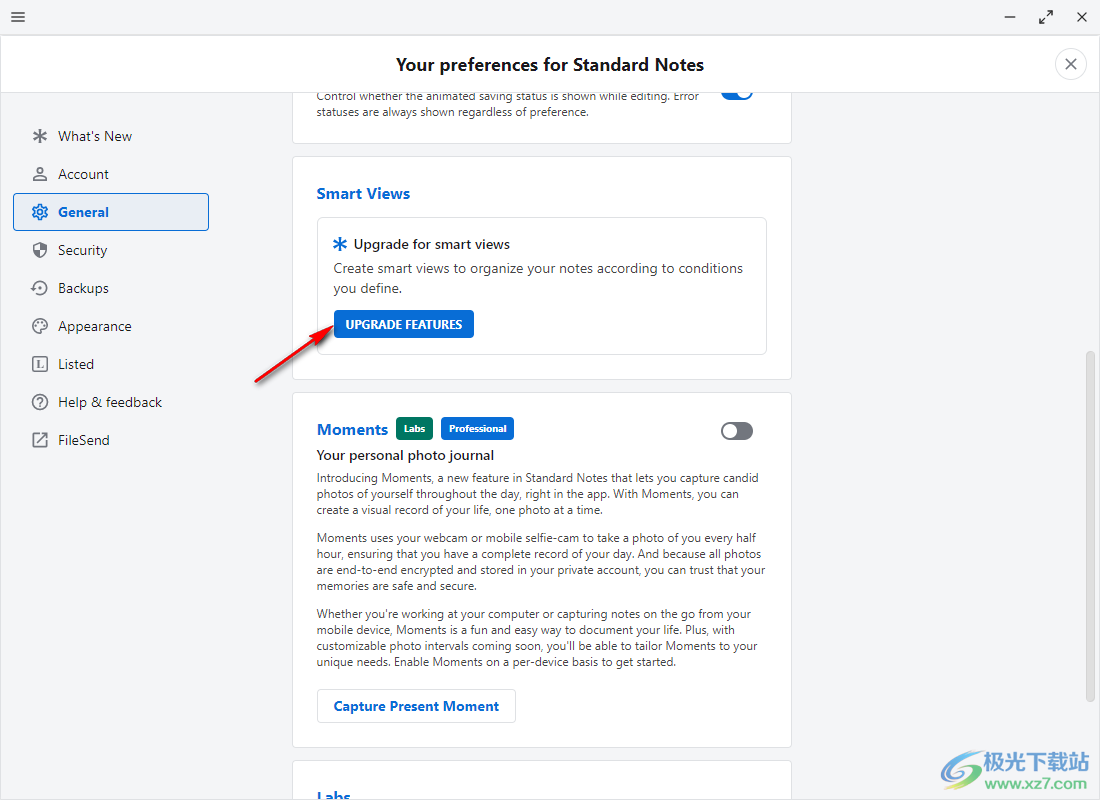
Task: Select the General preferences tab
Action: pyautogui.click(x=111, y=212)
